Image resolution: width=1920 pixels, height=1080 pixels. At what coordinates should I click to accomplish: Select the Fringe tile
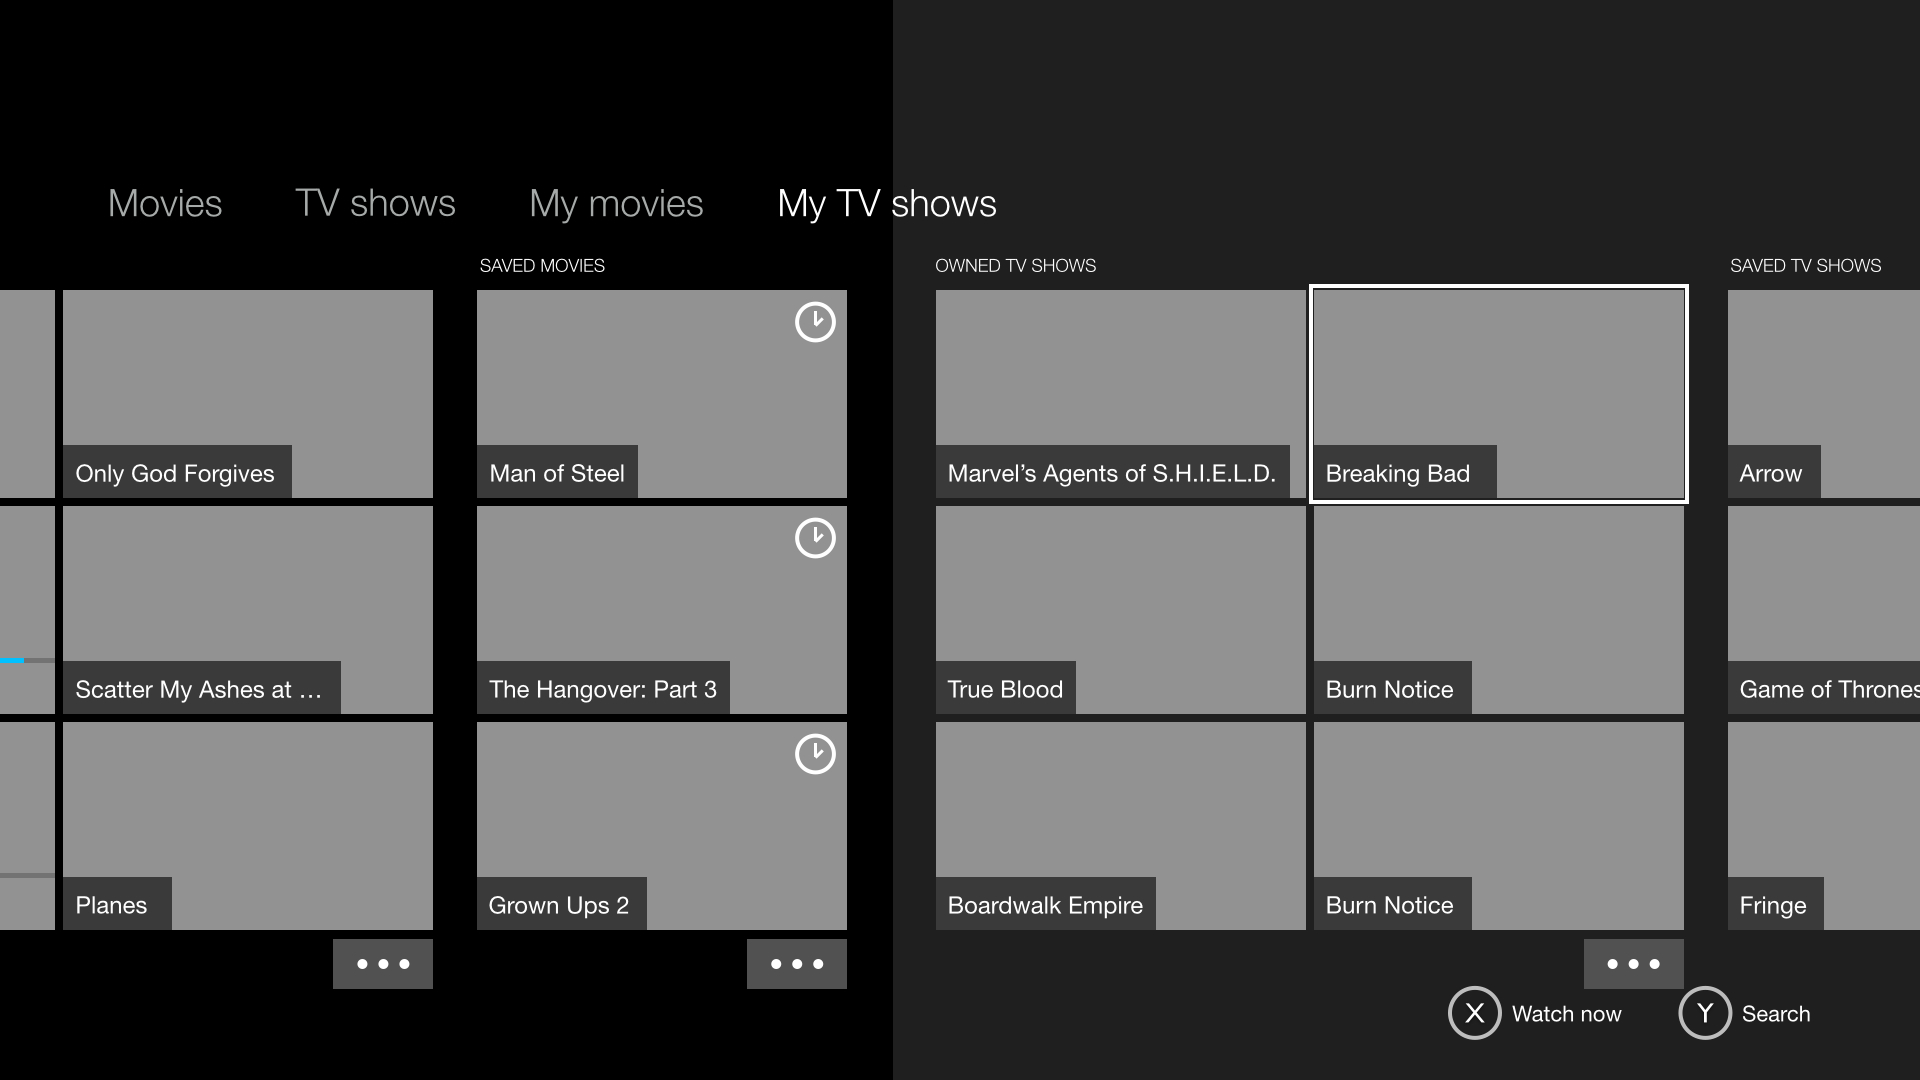[x=1824, y=826]
